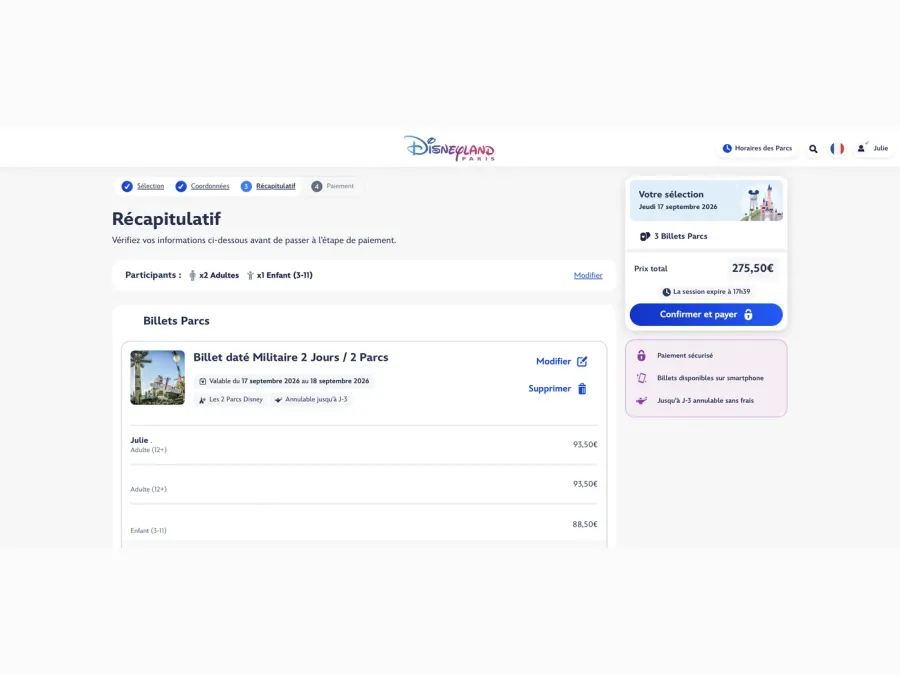Click Julie's 93,50€ ticket price
Screen dimensions: 900x675
pyautogui.click(x=585, y=444)
